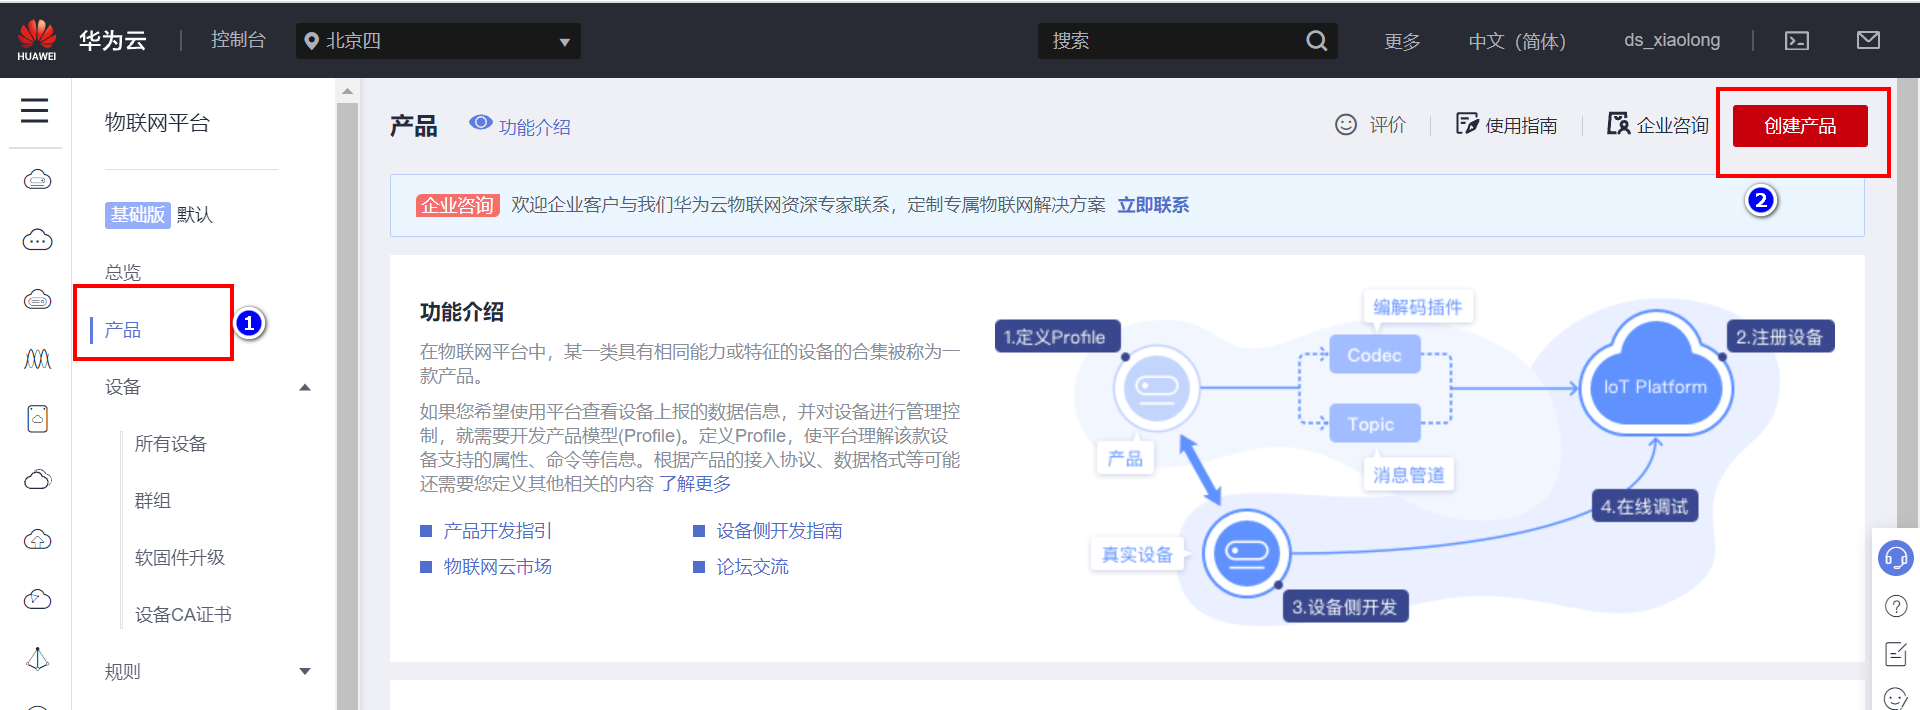The height and width of the screenshot is (710, 1920).
Task: Open the cloud shell terminal icon
Action: pos(1797,41)
